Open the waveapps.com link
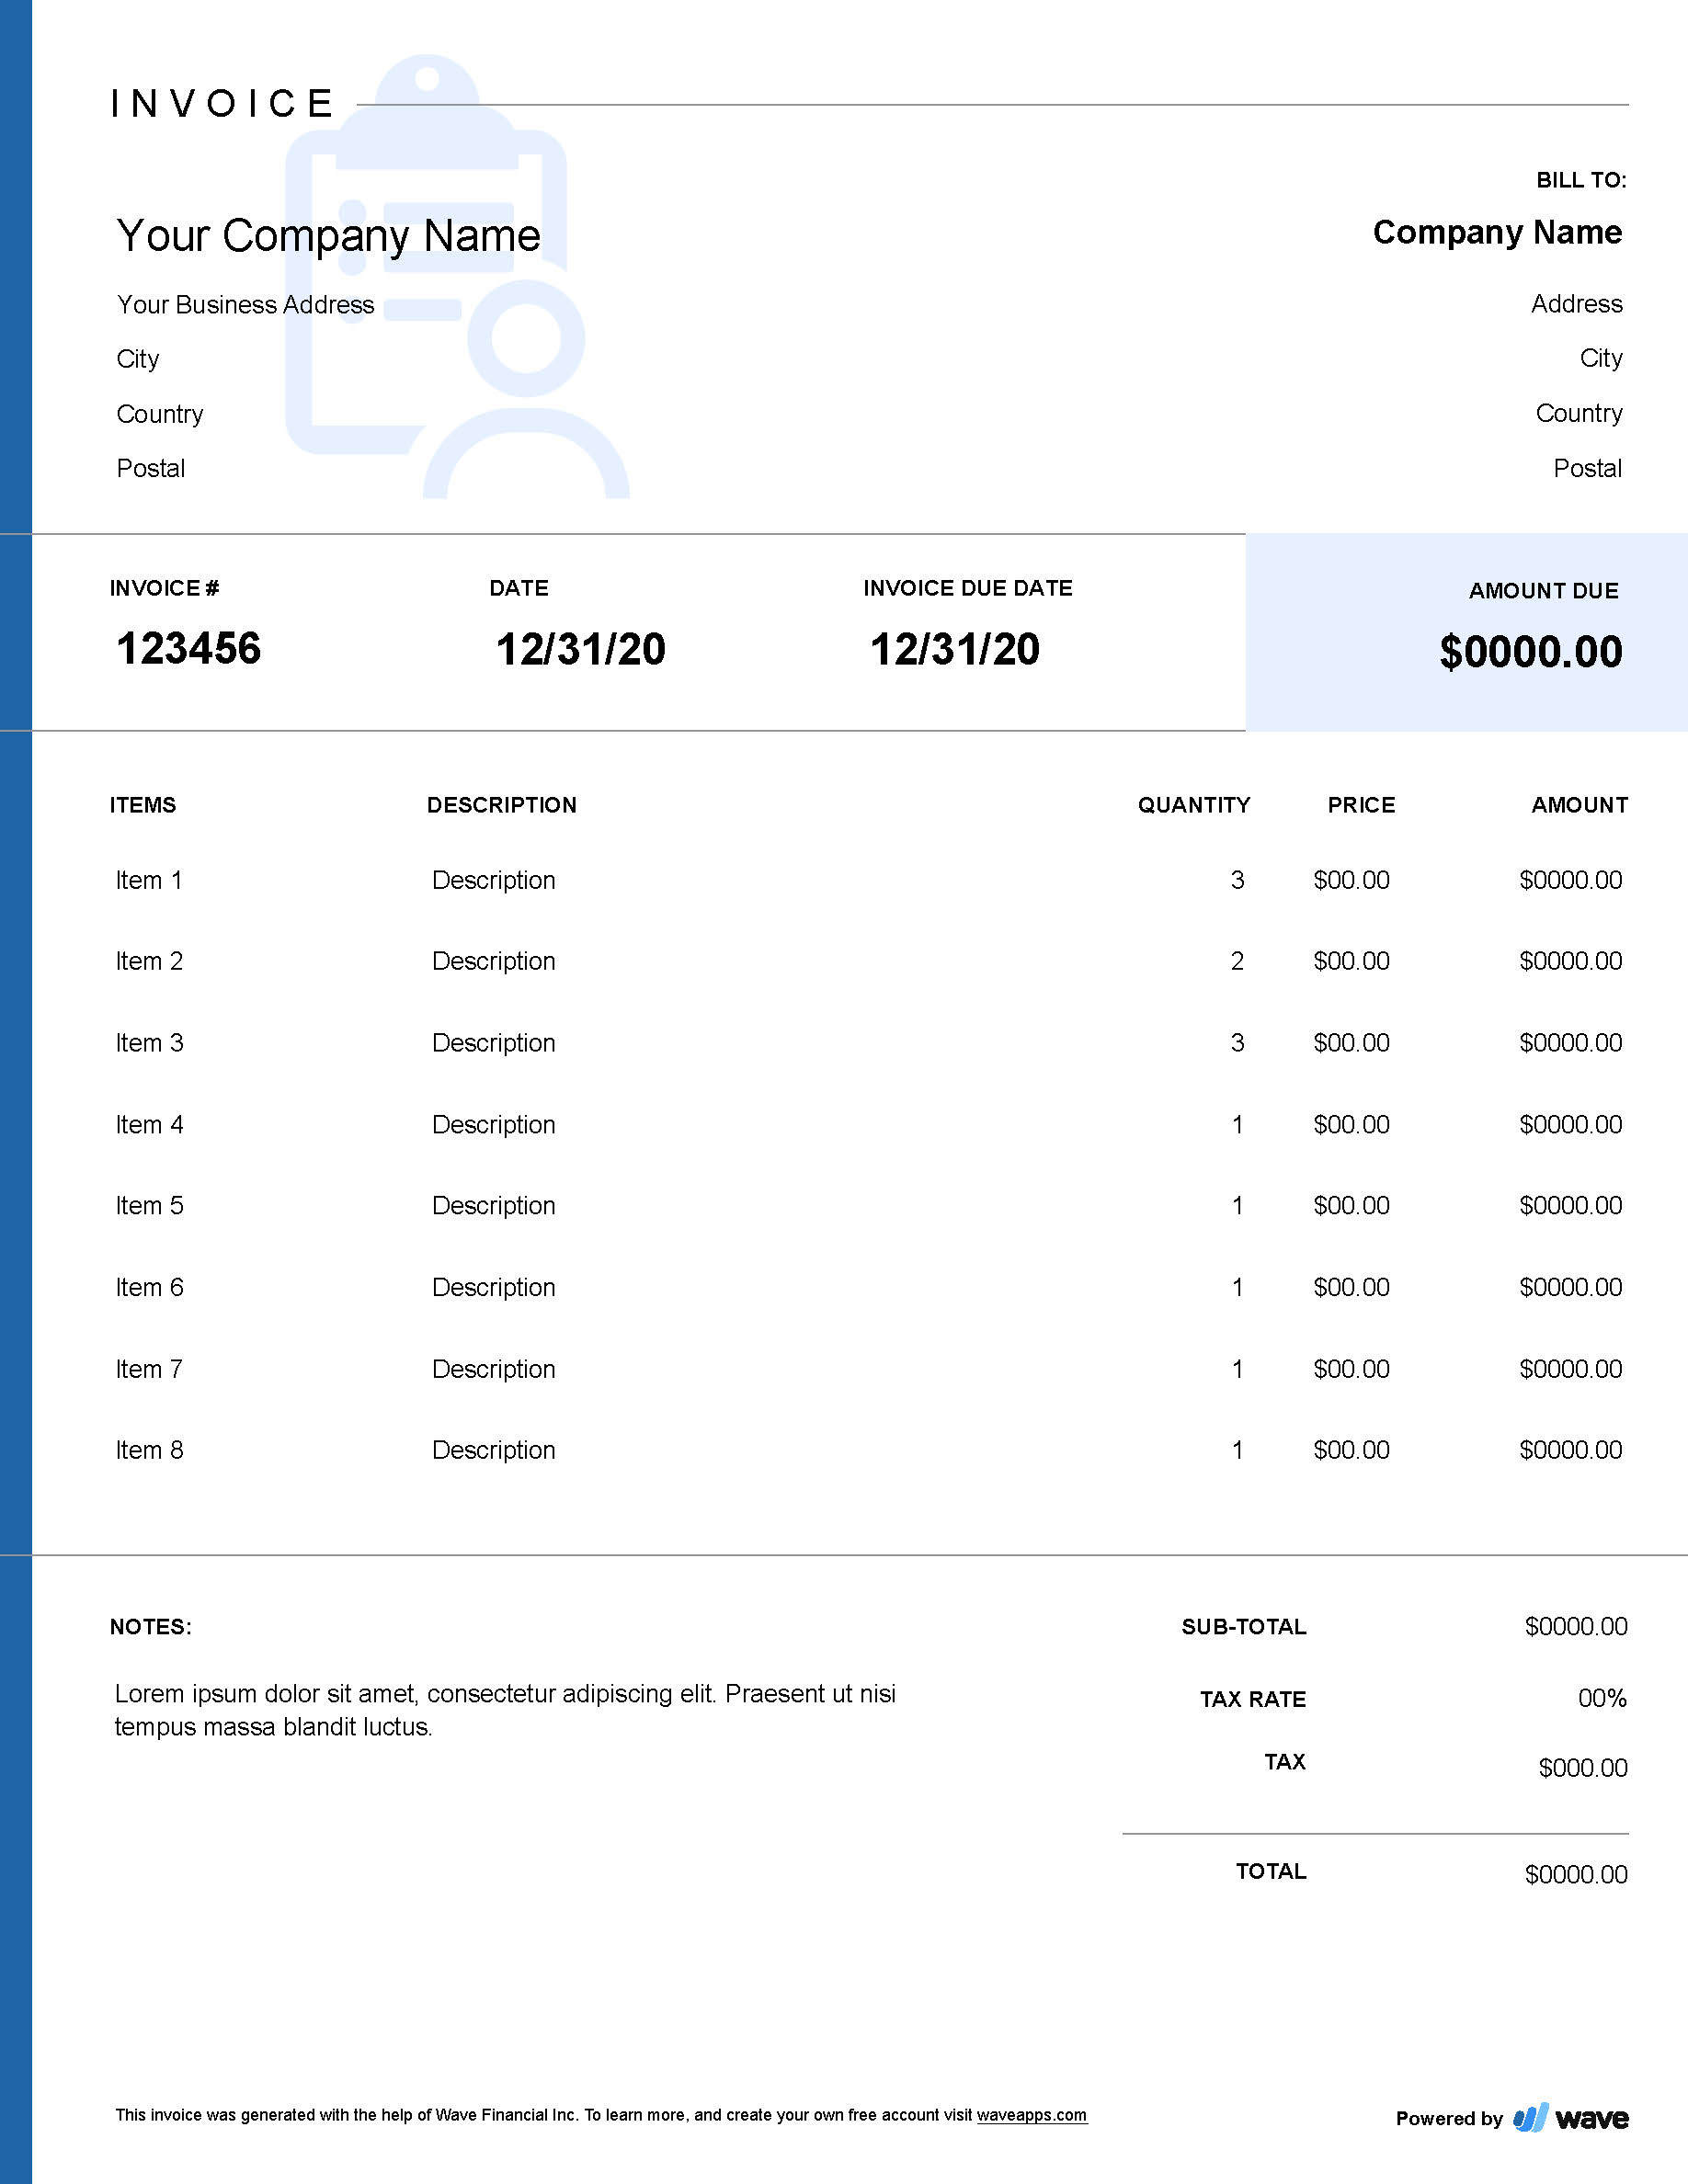 point(1031,2115)
